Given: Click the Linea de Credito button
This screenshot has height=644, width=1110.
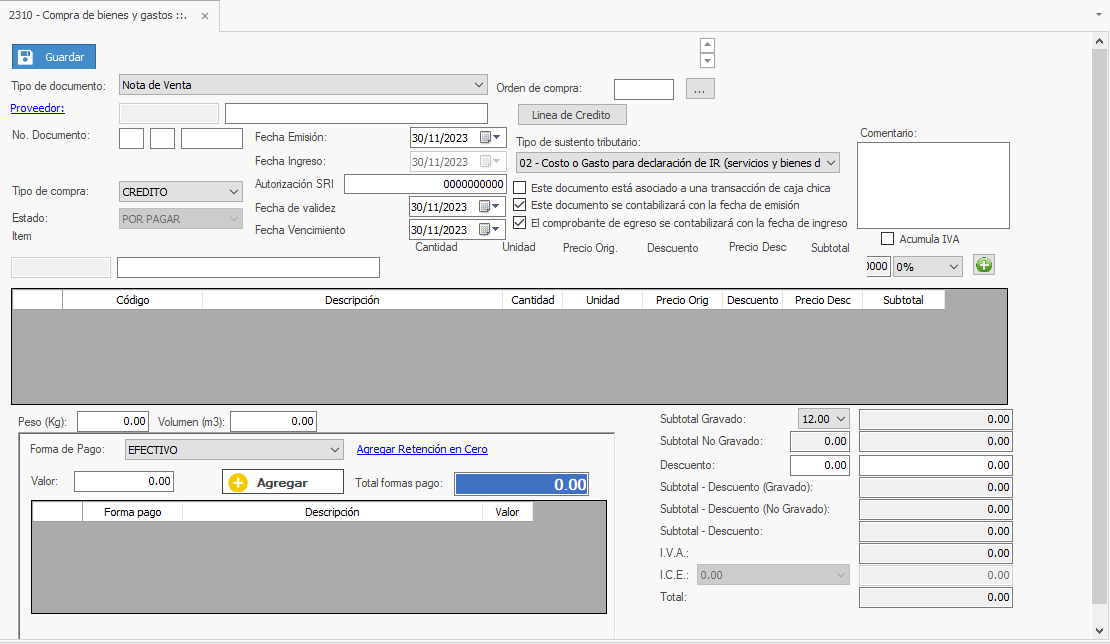Looking at the screenshot, I should (x=572, y=115).
